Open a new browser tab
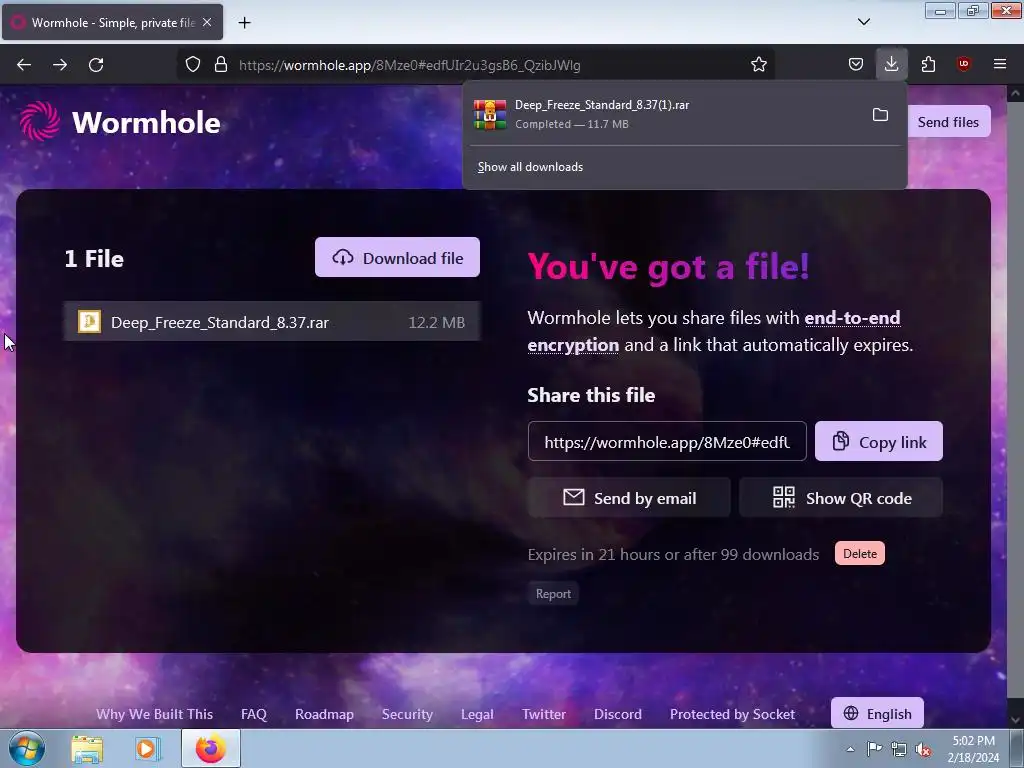 point(244,23)
